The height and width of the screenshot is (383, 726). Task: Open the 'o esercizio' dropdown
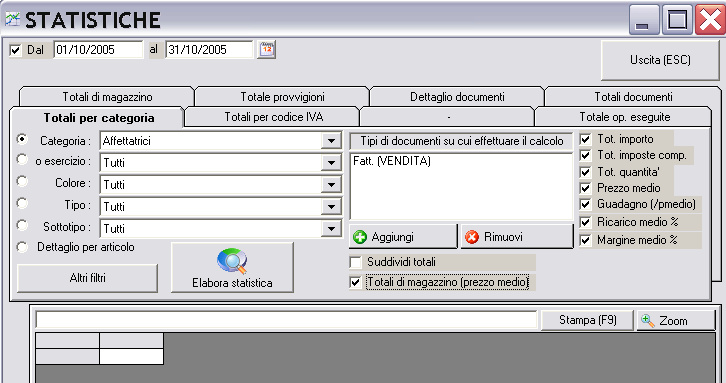click(x=331, y=163)
